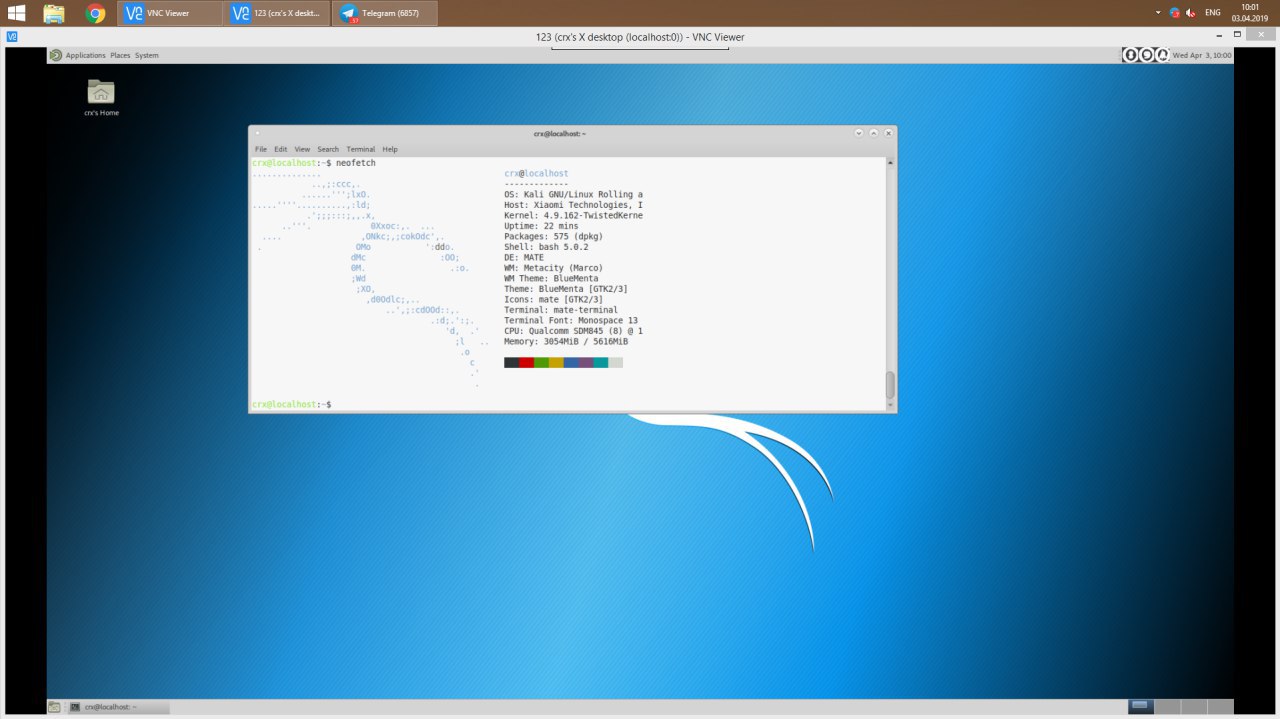1280x719 pixels.
Task: Minimize the mate-terminal window
Action: [x=859, y=133]
